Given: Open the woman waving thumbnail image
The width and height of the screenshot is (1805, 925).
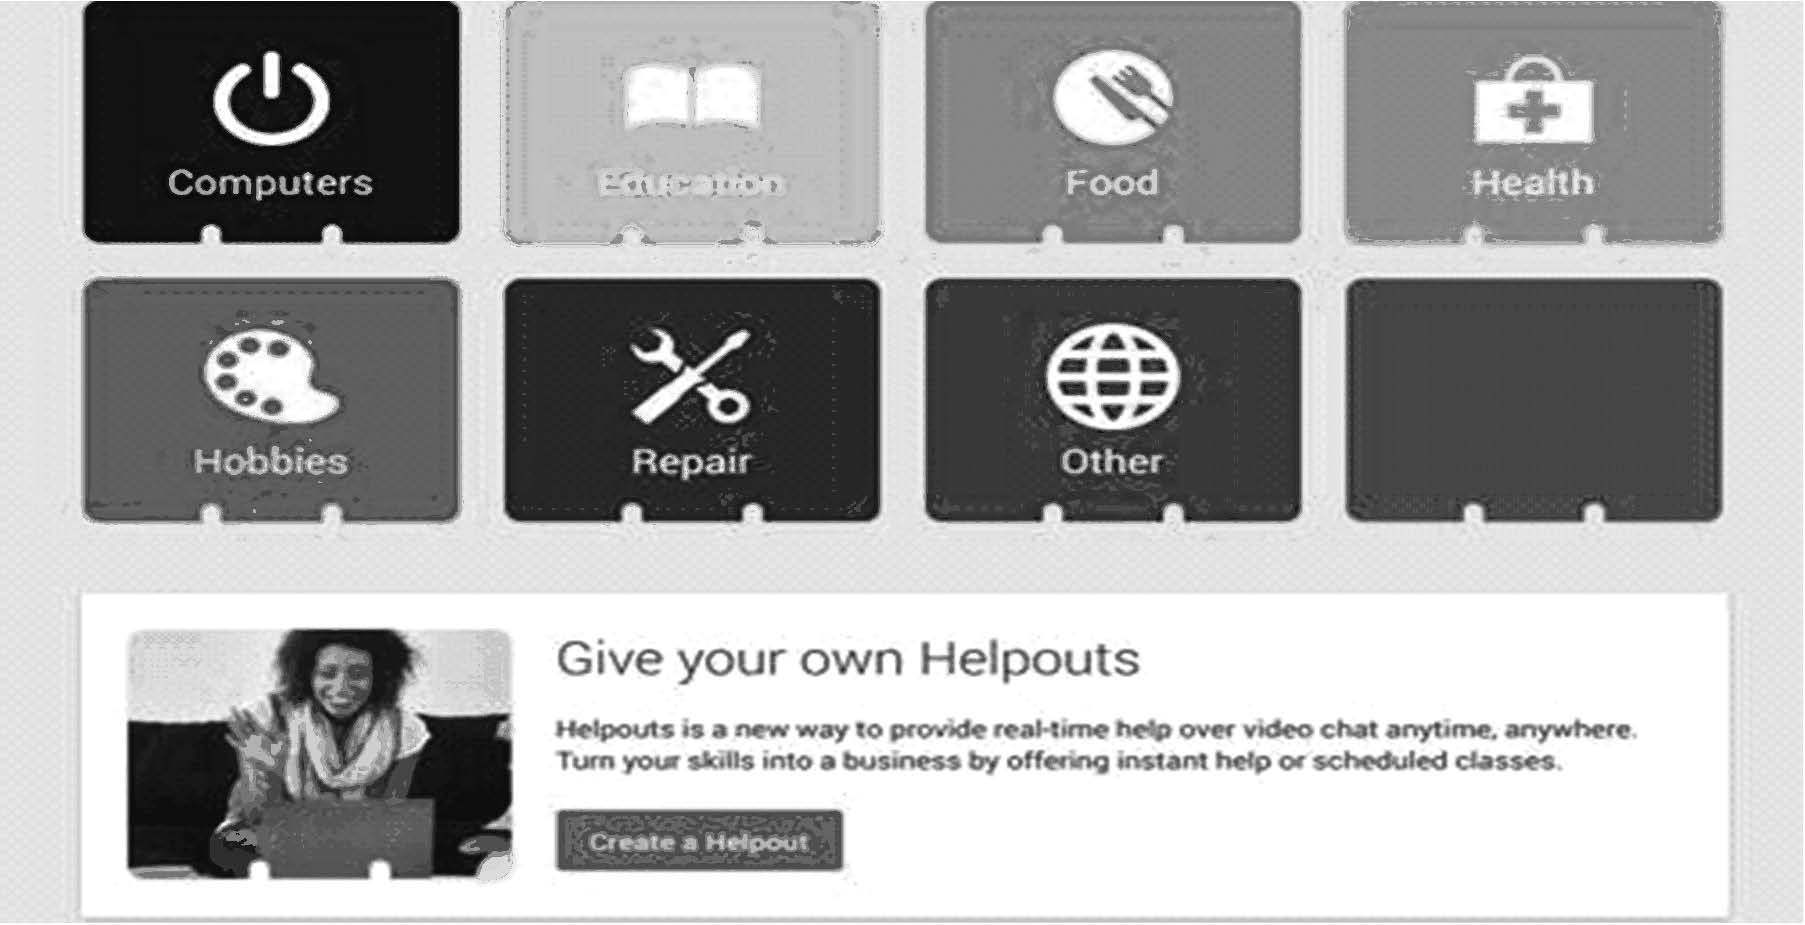Looking at the screenshot, I should click(320, 754).
